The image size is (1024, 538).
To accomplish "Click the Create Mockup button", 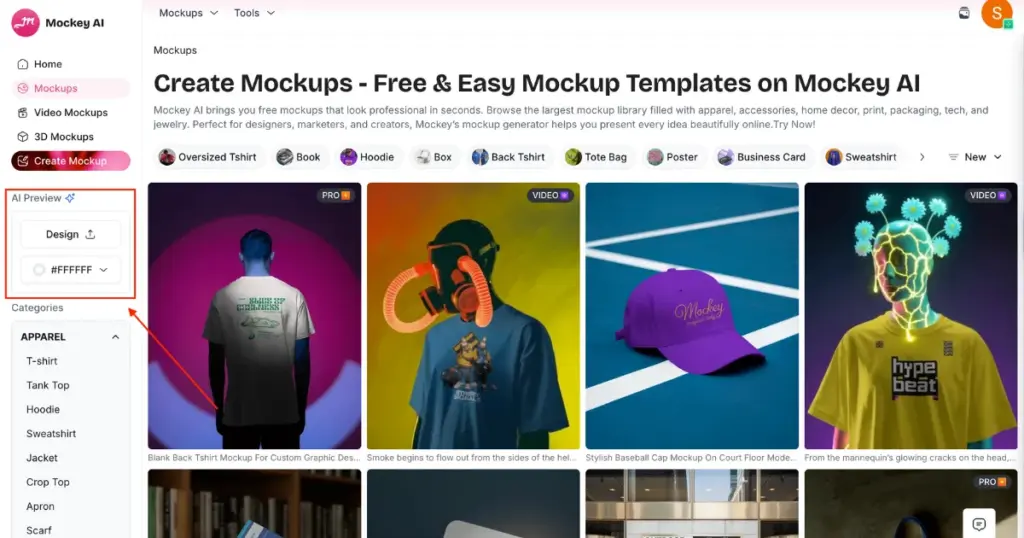I will [71, 161].
